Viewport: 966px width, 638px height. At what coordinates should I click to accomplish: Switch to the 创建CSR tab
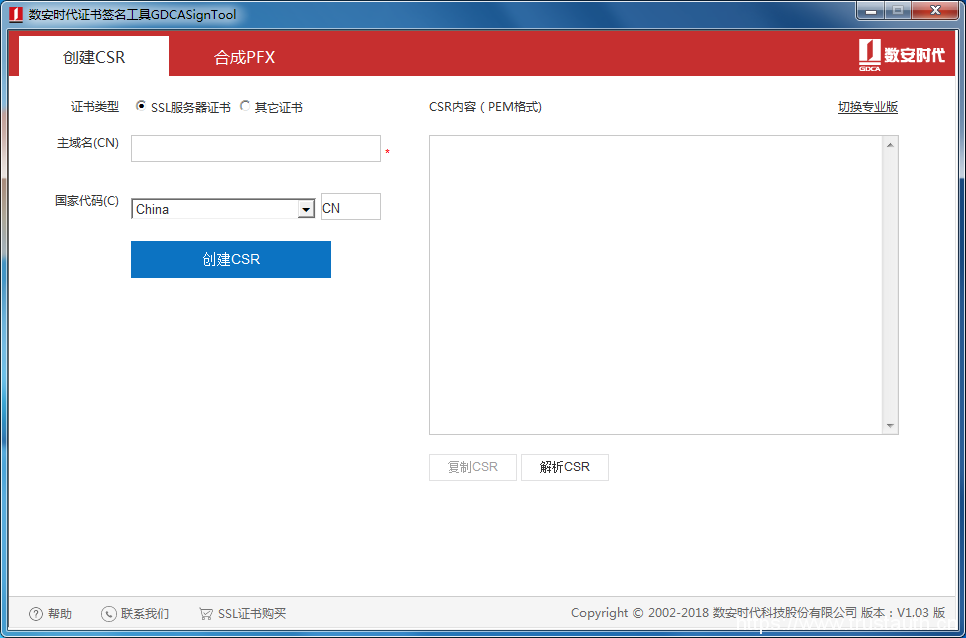[94, 57]
